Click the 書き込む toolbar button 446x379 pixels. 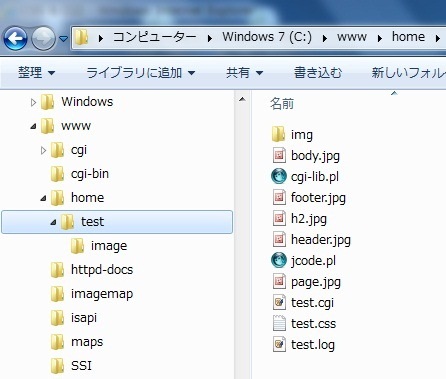318,72
